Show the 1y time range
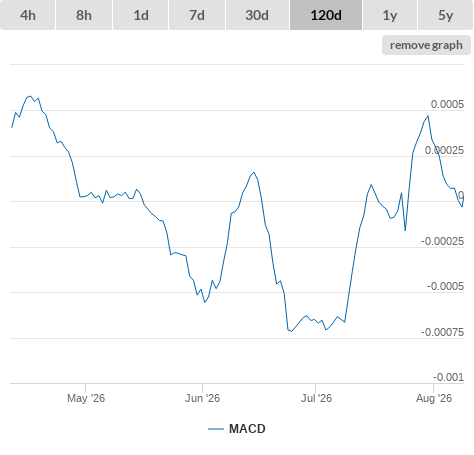 (x=390, y=15)
